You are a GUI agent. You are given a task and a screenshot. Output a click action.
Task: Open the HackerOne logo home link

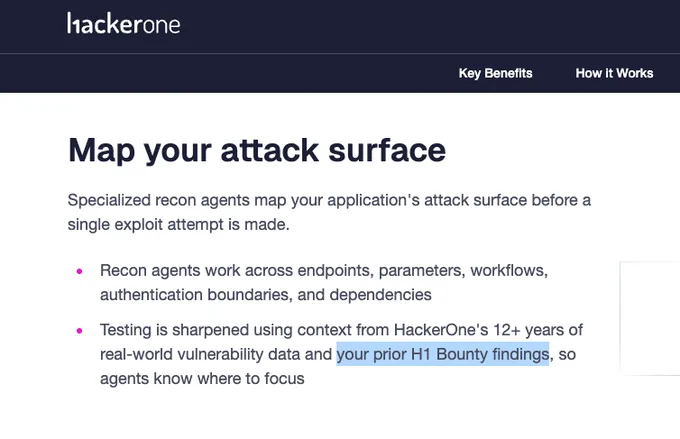[124, 23]
